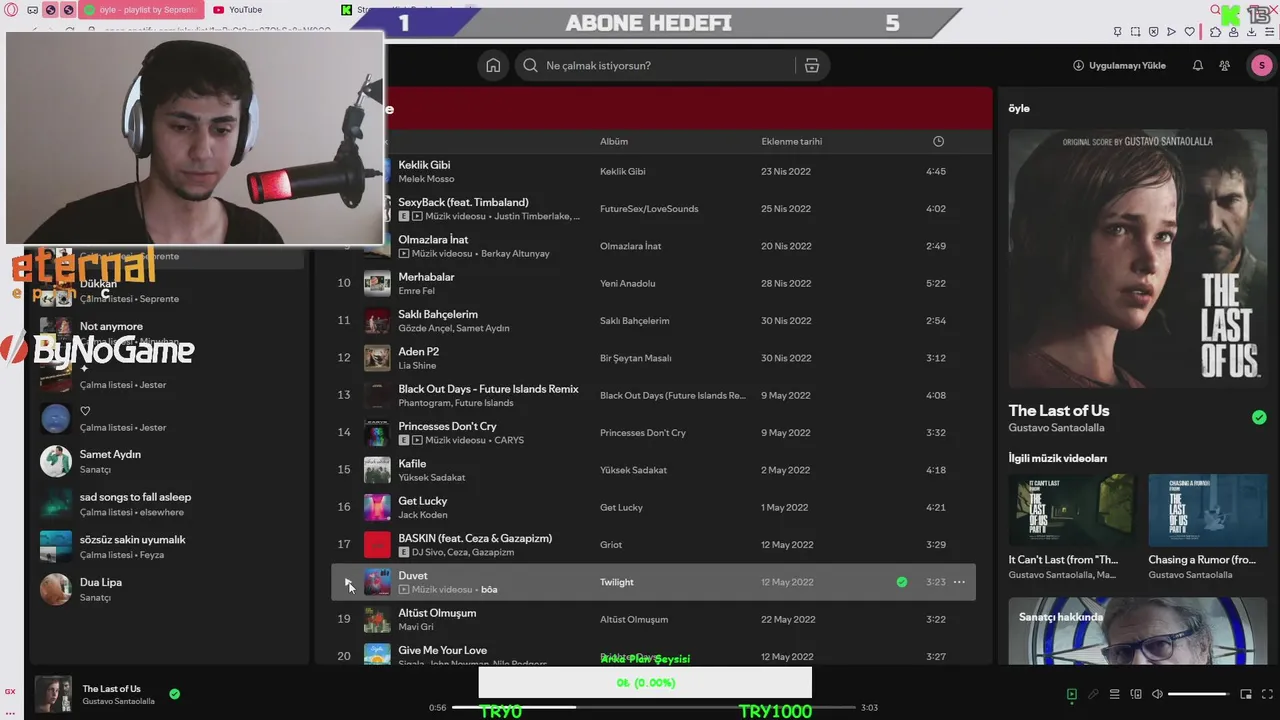This screenshot has height=720, width=1280.
Task: Open the Samet Aydın artist in library
Action: click(167, 461)
